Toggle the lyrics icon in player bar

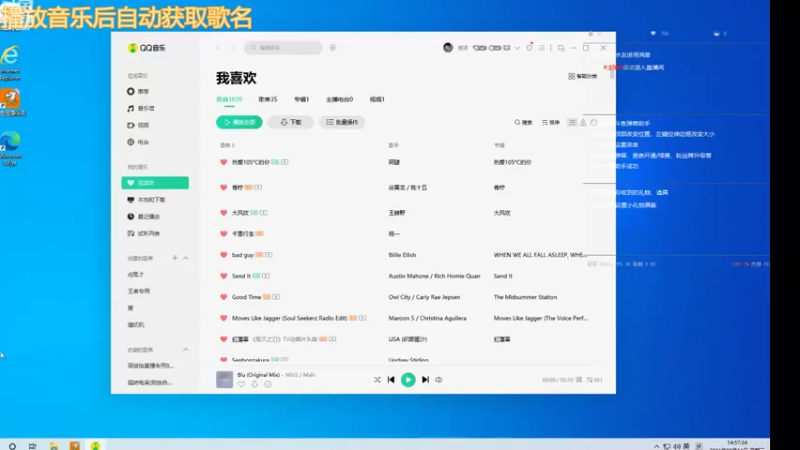(579, 380)
